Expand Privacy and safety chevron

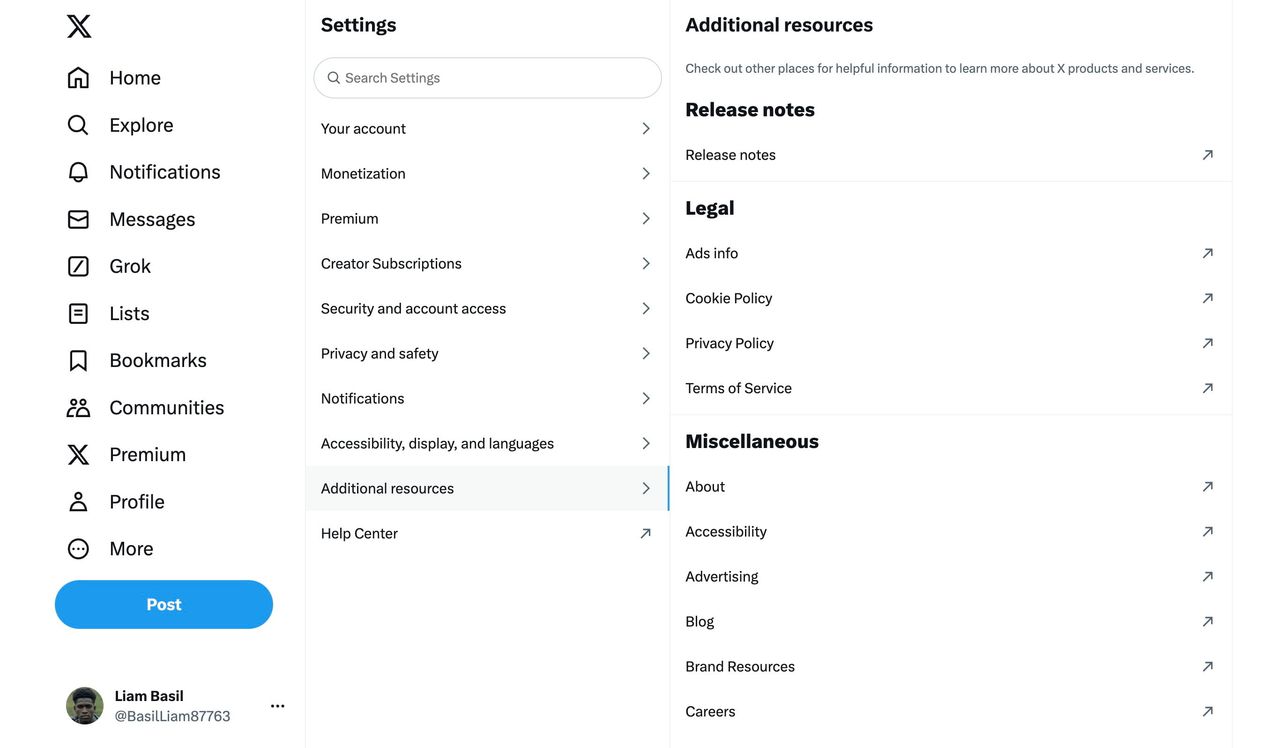[x=646, y=353]
